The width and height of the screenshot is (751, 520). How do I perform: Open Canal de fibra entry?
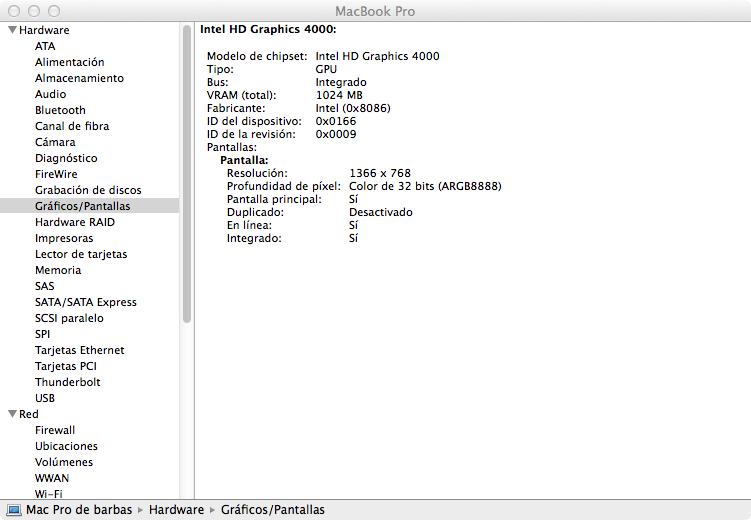tap(72, 126)
